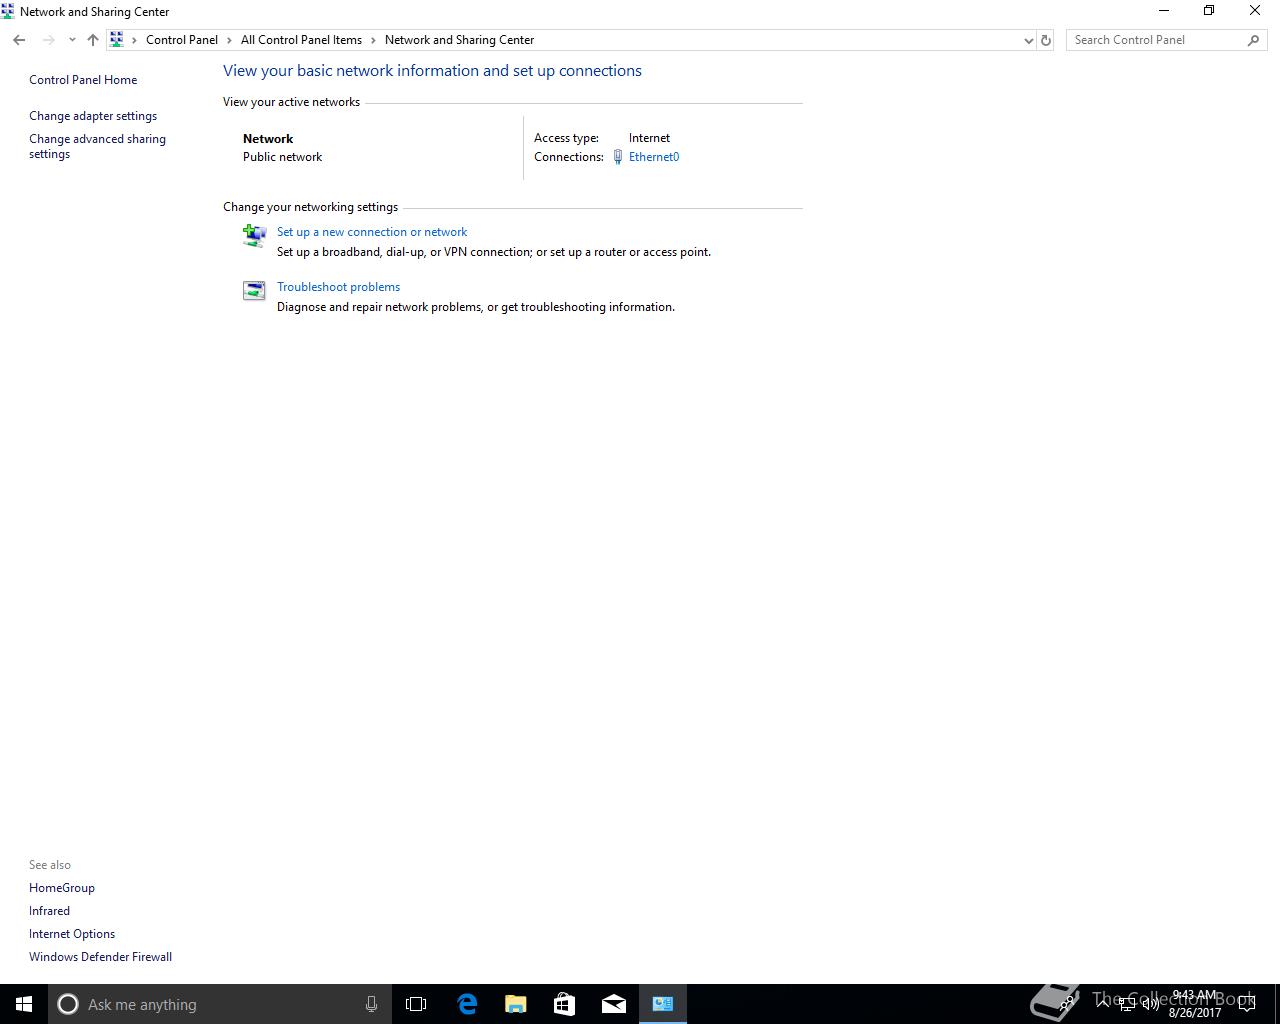Screen dimensions: 1280x1024
Task: Click the Network and Sharing Center title icon
Action: [8, 11]
